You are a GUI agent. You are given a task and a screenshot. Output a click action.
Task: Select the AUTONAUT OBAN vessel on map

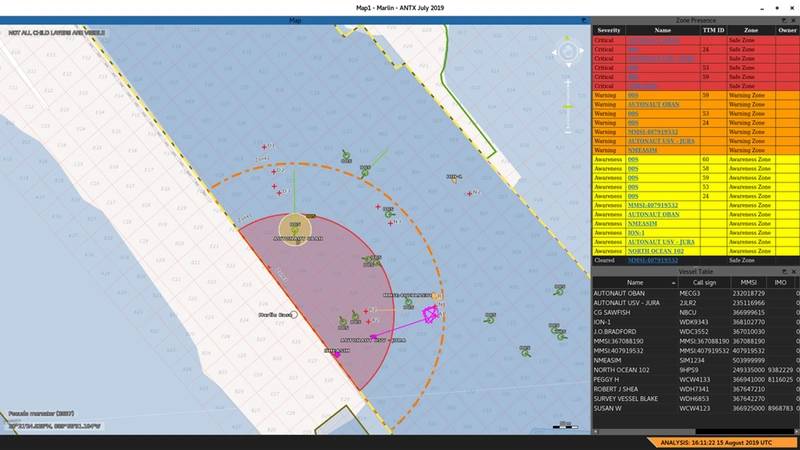295,231
